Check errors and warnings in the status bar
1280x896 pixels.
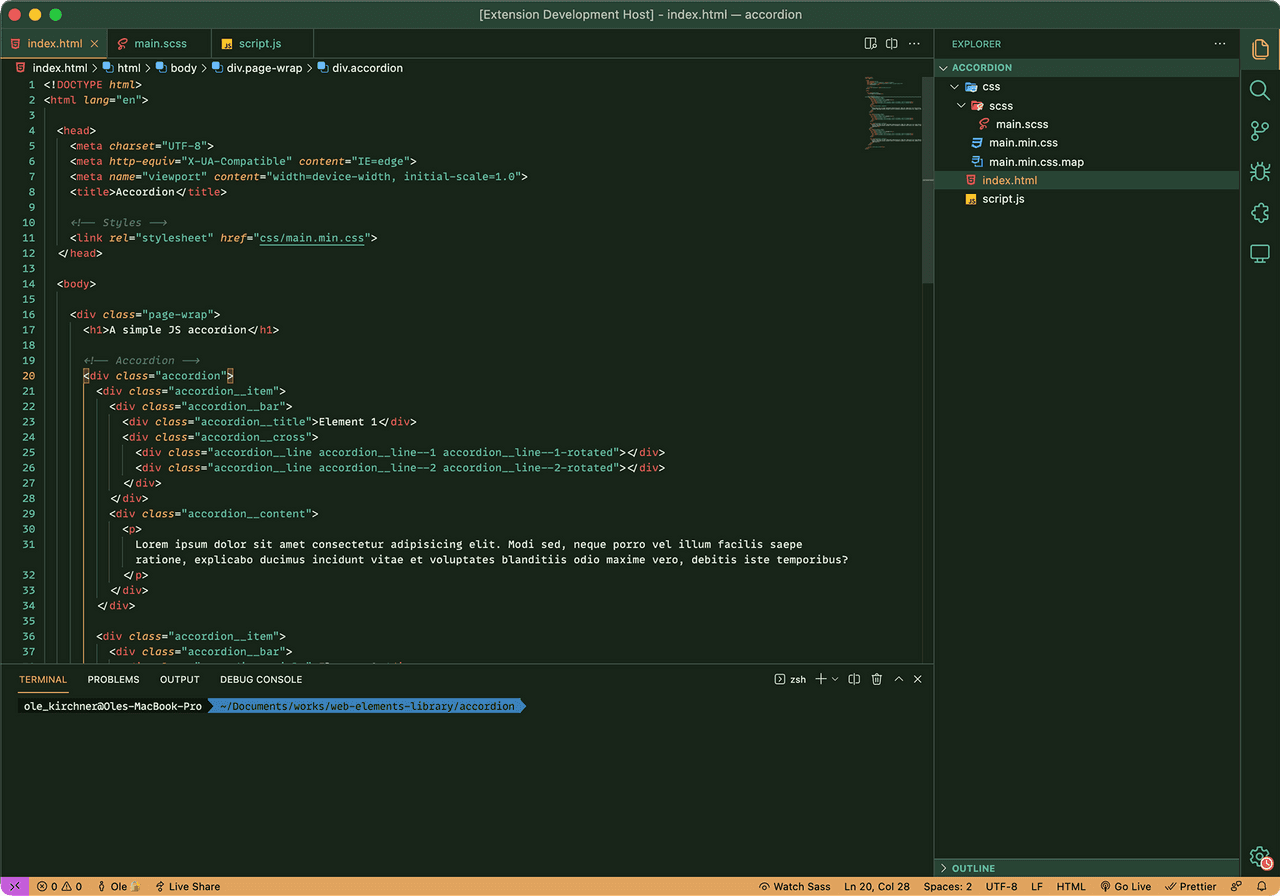pyautogui.click(x=58, y=886)
